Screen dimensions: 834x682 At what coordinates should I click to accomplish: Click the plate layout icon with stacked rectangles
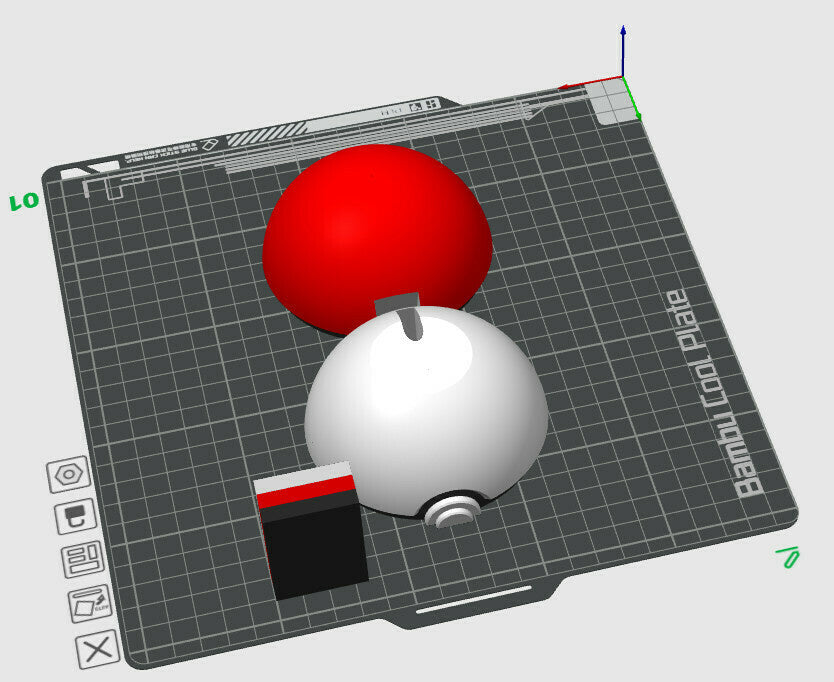83,559
